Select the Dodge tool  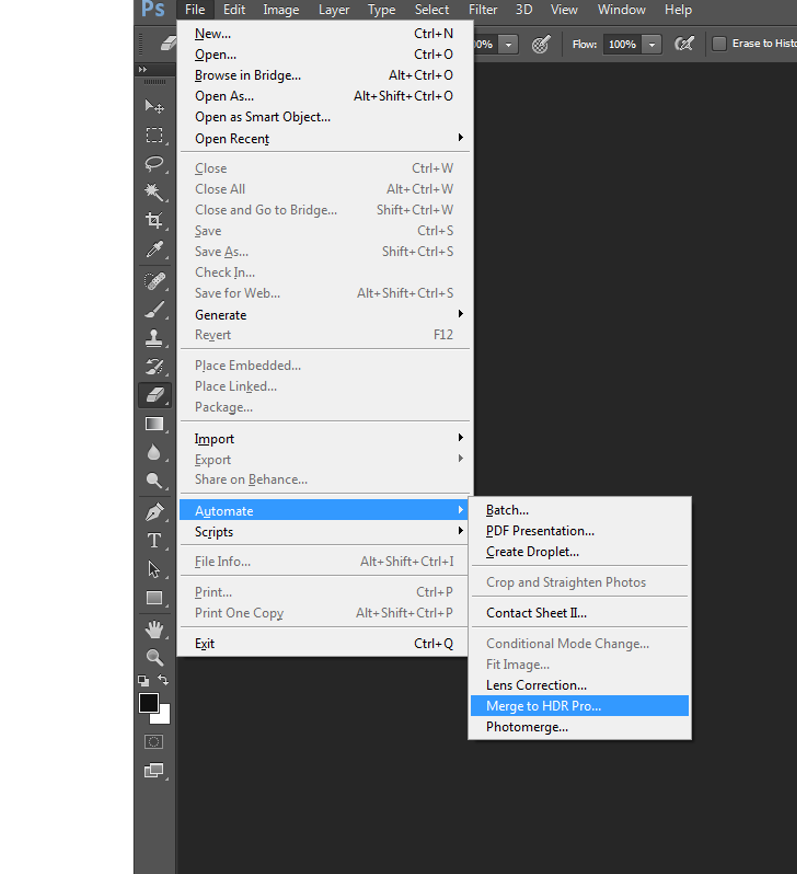[154, 480]
